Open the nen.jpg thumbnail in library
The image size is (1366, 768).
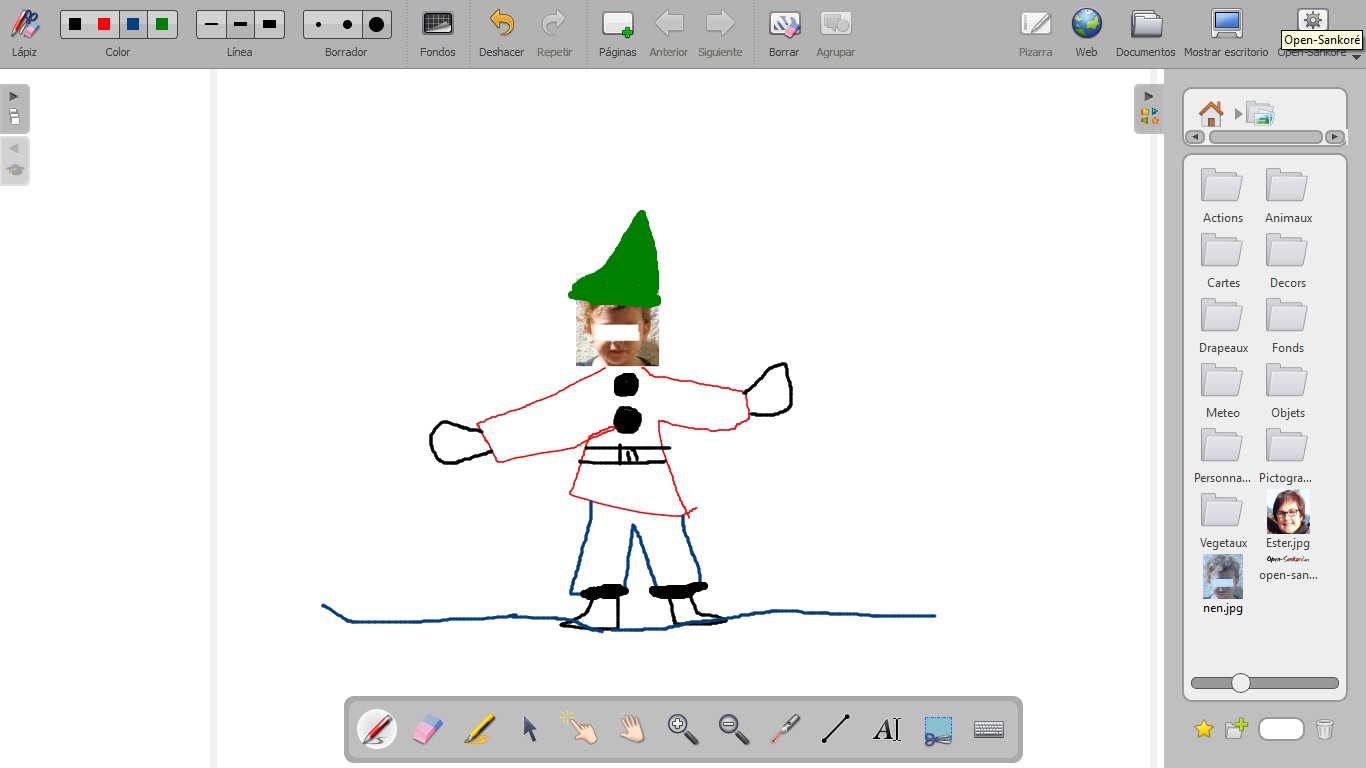coord(1222,578)
